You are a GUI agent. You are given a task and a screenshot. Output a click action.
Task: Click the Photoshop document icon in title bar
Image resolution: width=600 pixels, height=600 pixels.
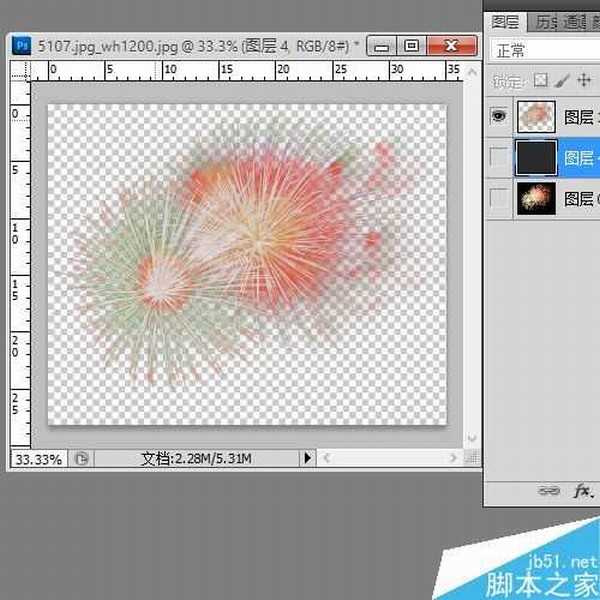(20, 45)
